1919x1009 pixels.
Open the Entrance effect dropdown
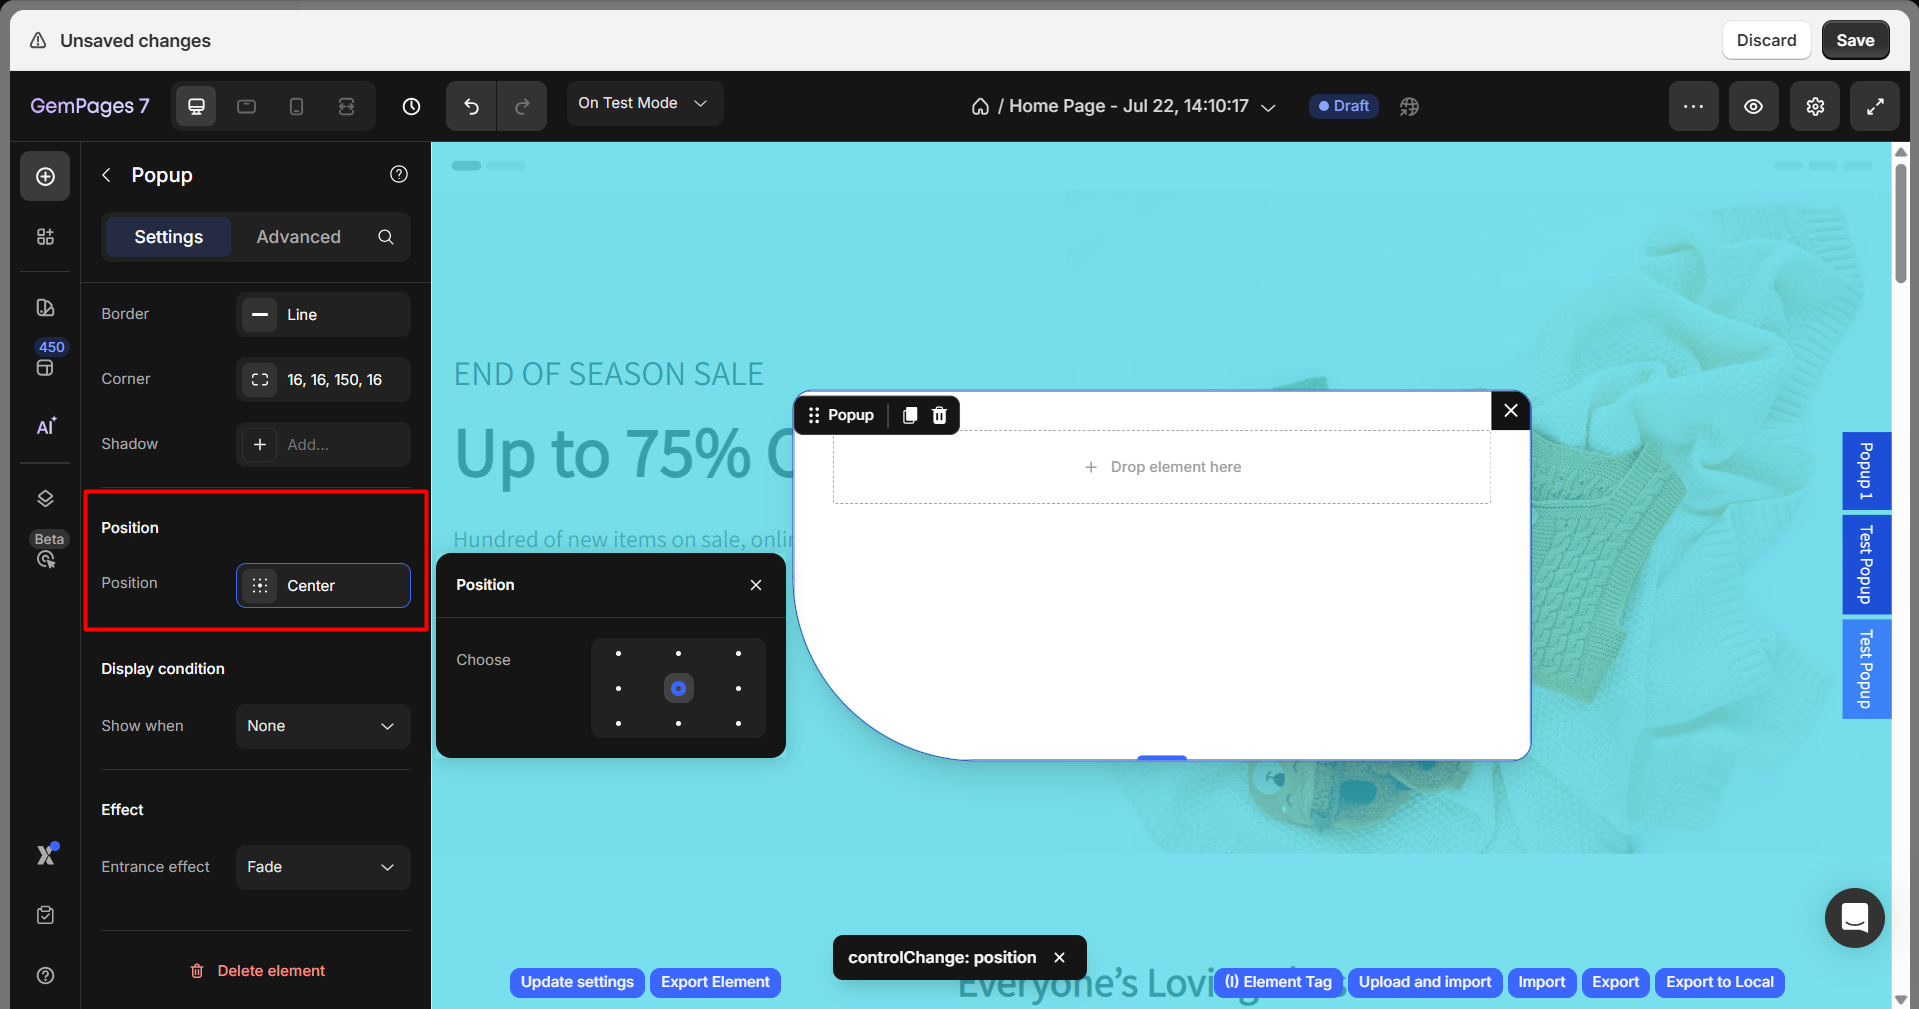pyautogui.click(x=323, y=867)
